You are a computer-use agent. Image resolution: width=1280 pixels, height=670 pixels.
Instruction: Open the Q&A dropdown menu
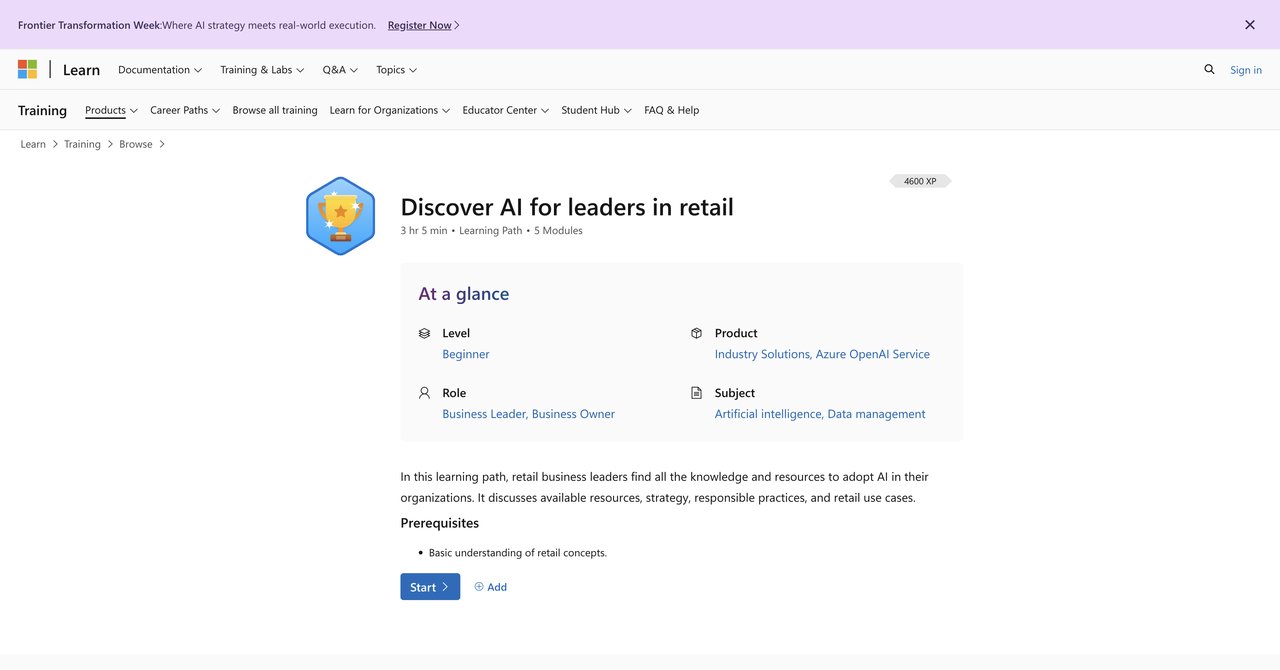pyautogui.click(x=340, y=70)
